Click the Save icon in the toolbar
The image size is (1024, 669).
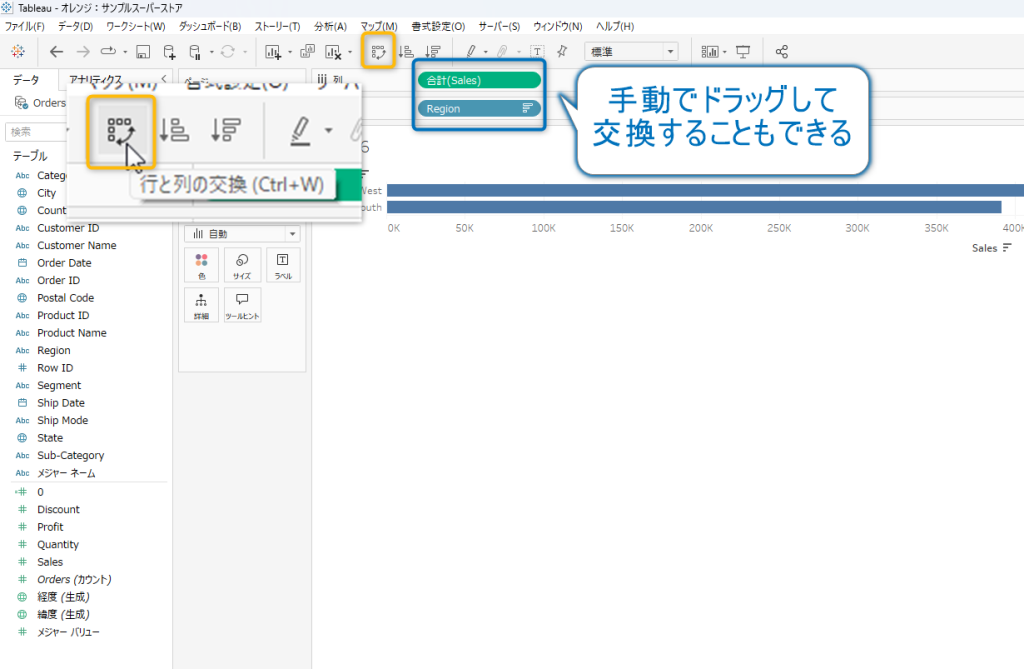(143, 51)
